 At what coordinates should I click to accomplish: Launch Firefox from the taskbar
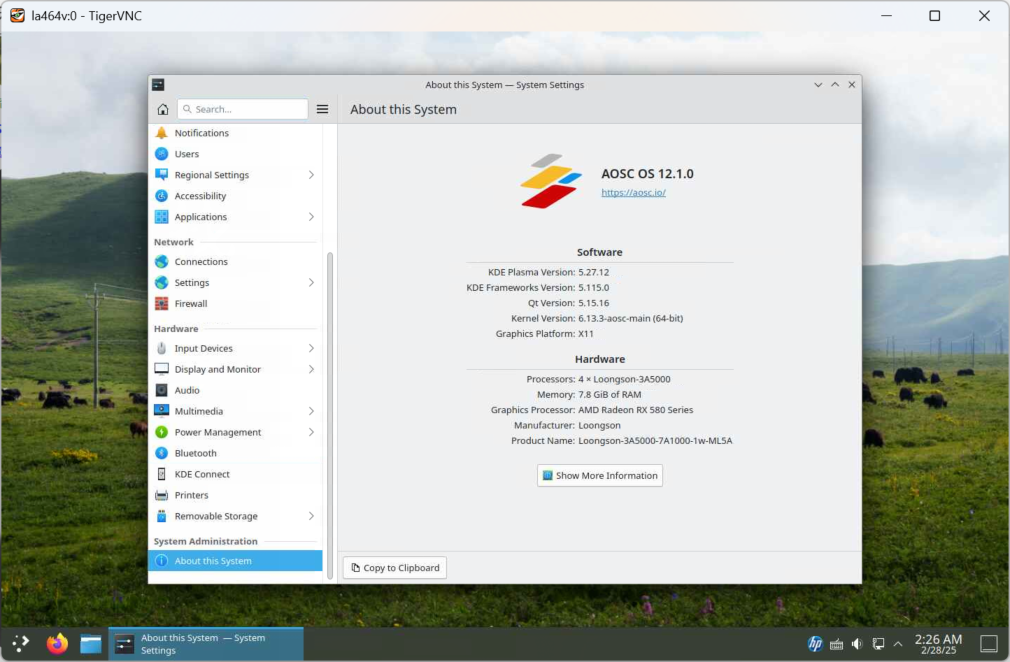[57, 643]
